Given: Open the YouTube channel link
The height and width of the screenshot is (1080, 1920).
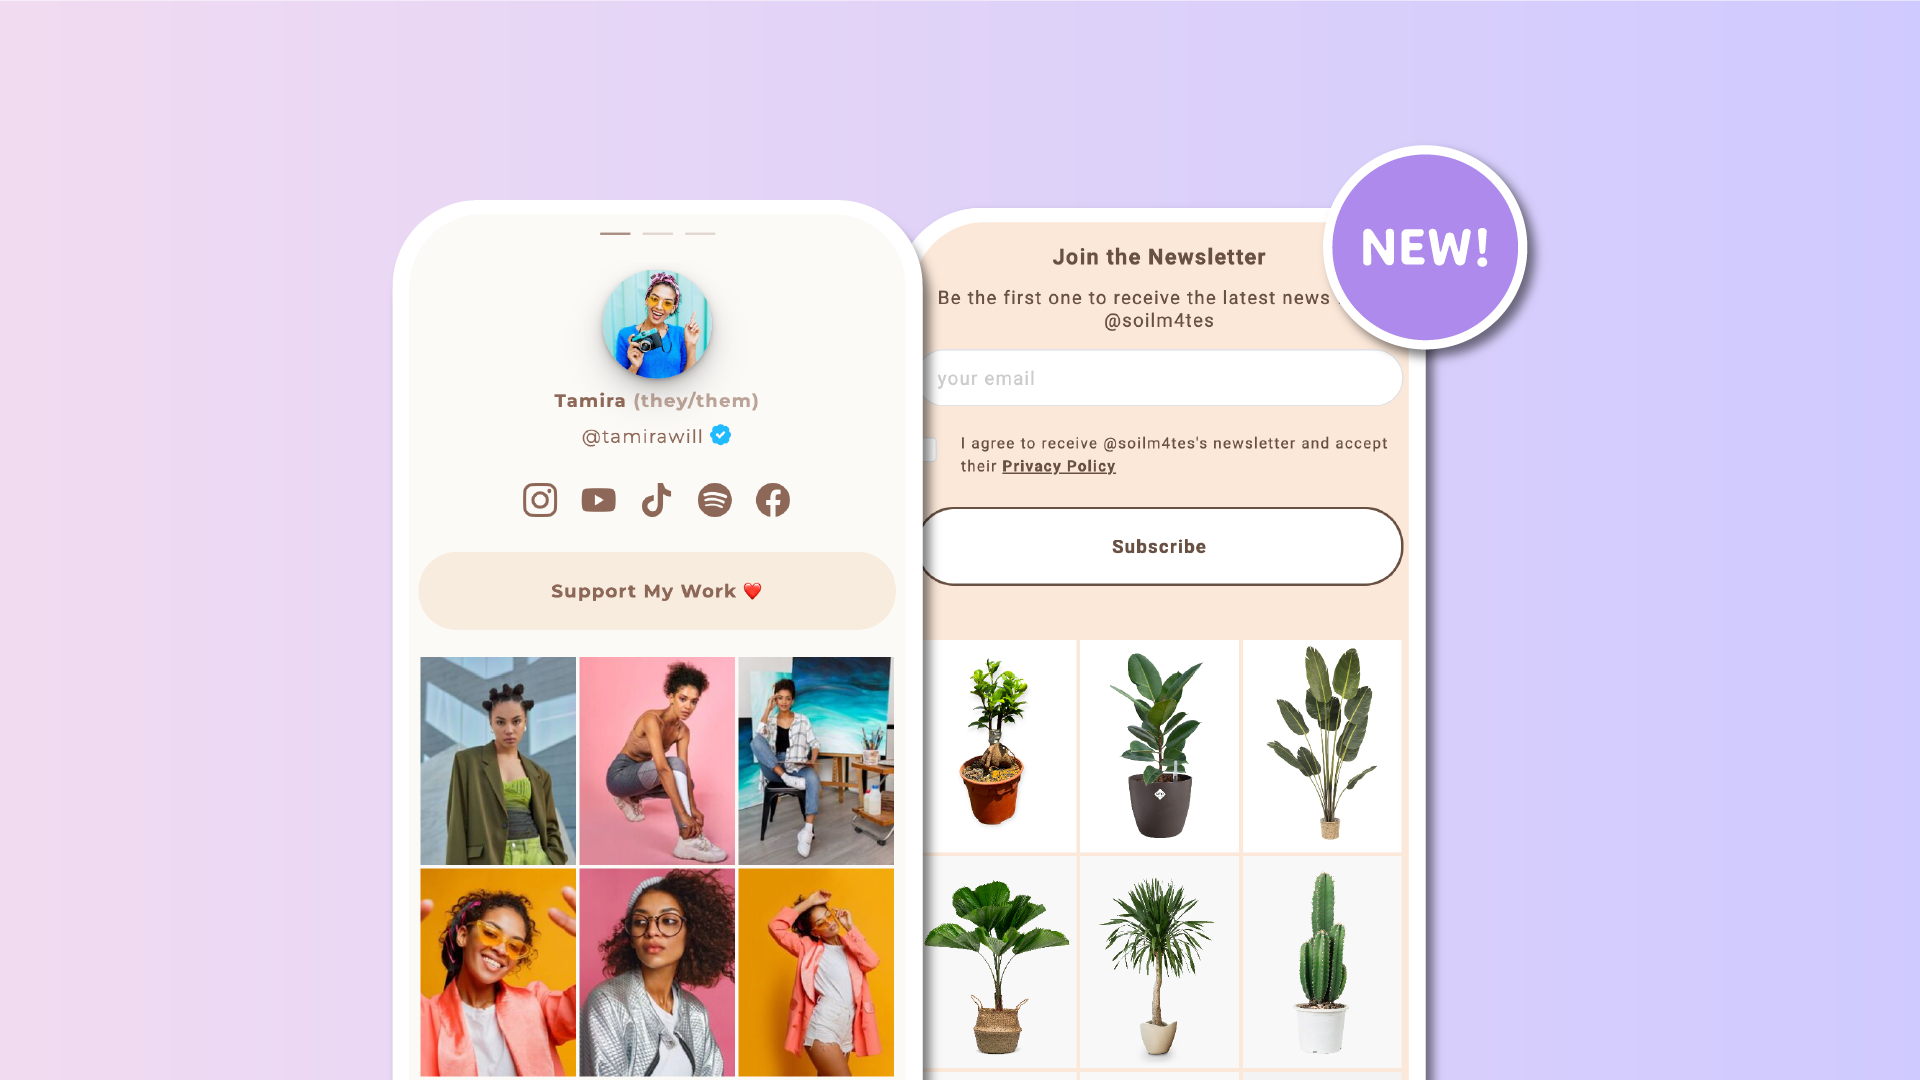Looking at the screenshot, I should pyautogui.click(x=597, y=498).
